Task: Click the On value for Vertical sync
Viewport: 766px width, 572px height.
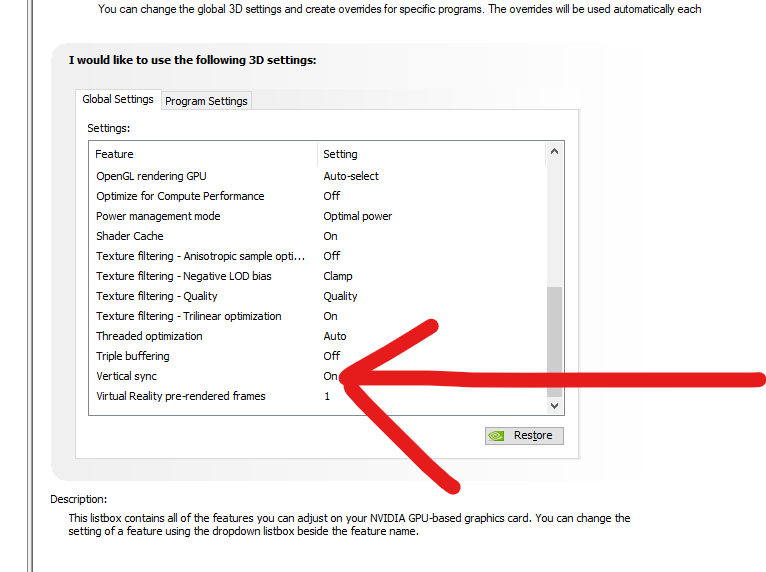Action: pos(330,376)
